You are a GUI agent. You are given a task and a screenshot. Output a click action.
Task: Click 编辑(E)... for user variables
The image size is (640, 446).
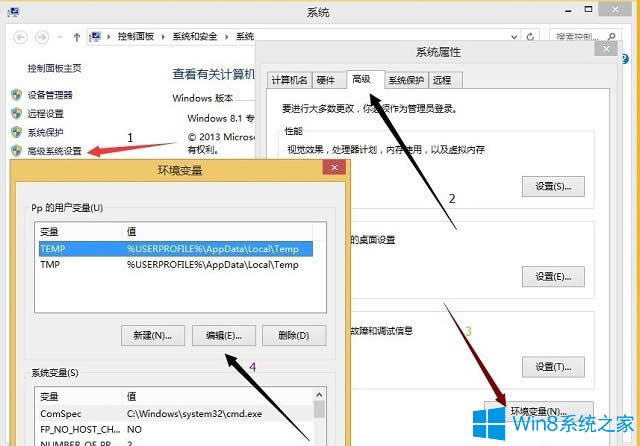(224, 335)
